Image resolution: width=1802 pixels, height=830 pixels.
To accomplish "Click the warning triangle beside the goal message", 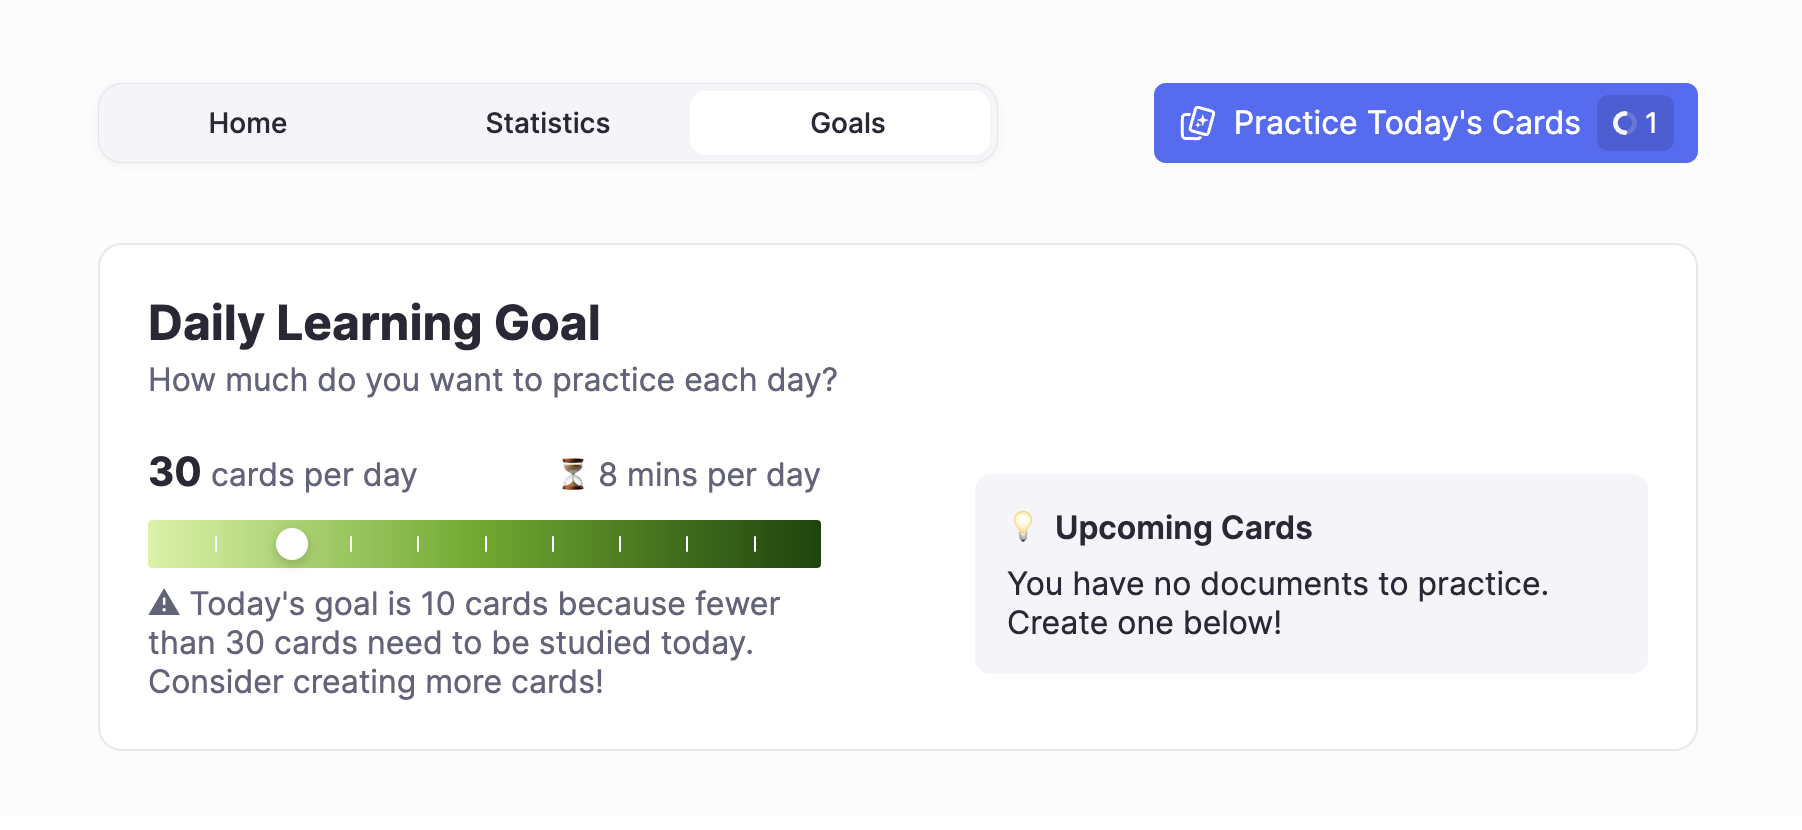I will (x=164, y=602).
